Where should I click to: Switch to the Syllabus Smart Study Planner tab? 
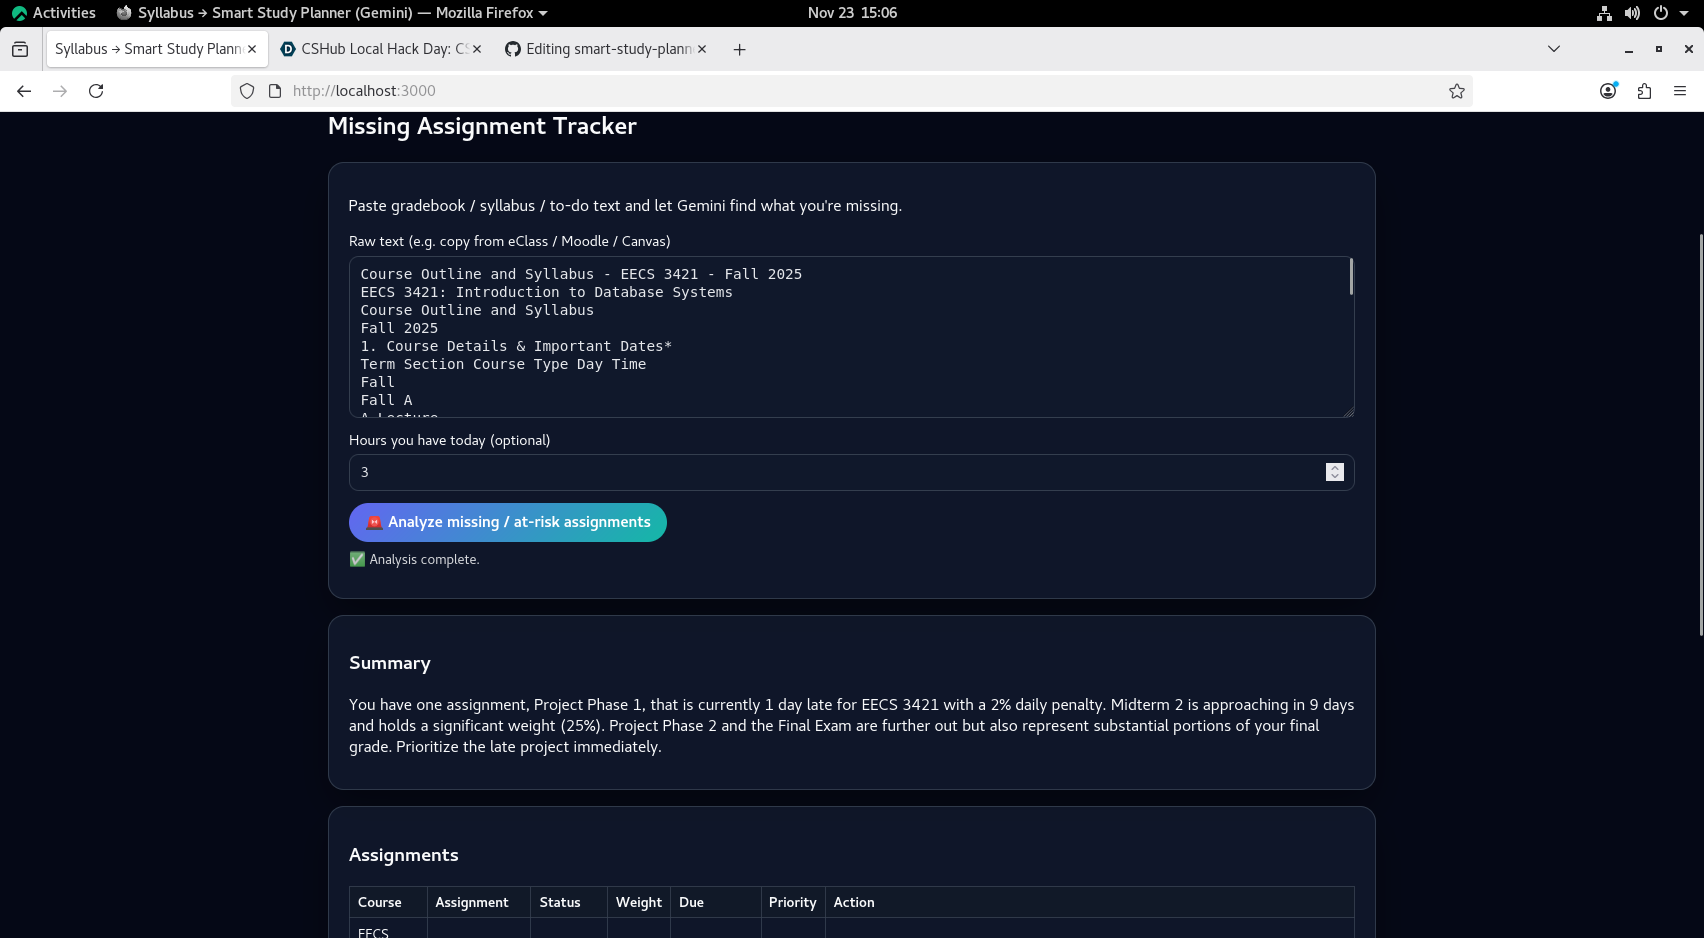[x=148, y=49]
